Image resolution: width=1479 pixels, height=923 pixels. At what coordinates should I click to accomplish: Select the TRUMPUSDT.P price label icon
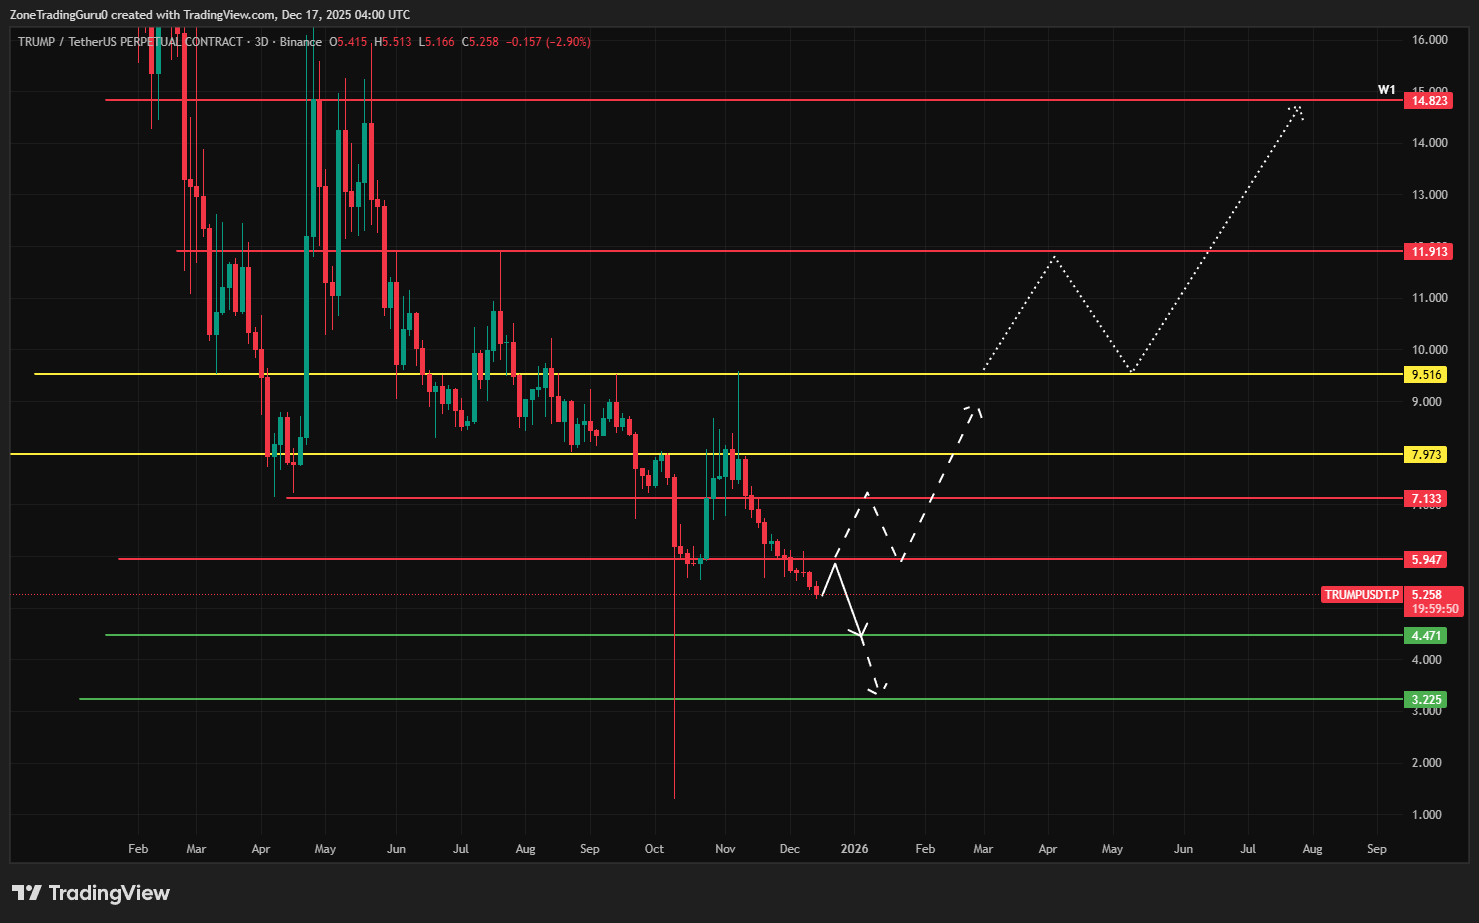[1362, 594]
